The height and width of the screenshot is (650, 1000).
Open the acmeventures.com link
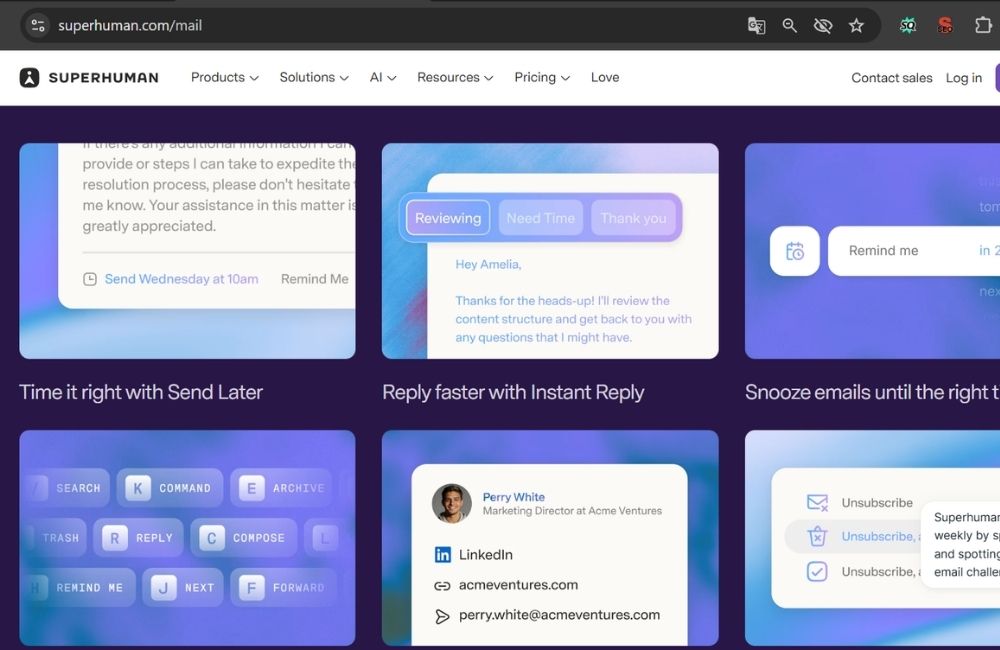[x=518, y=585]
